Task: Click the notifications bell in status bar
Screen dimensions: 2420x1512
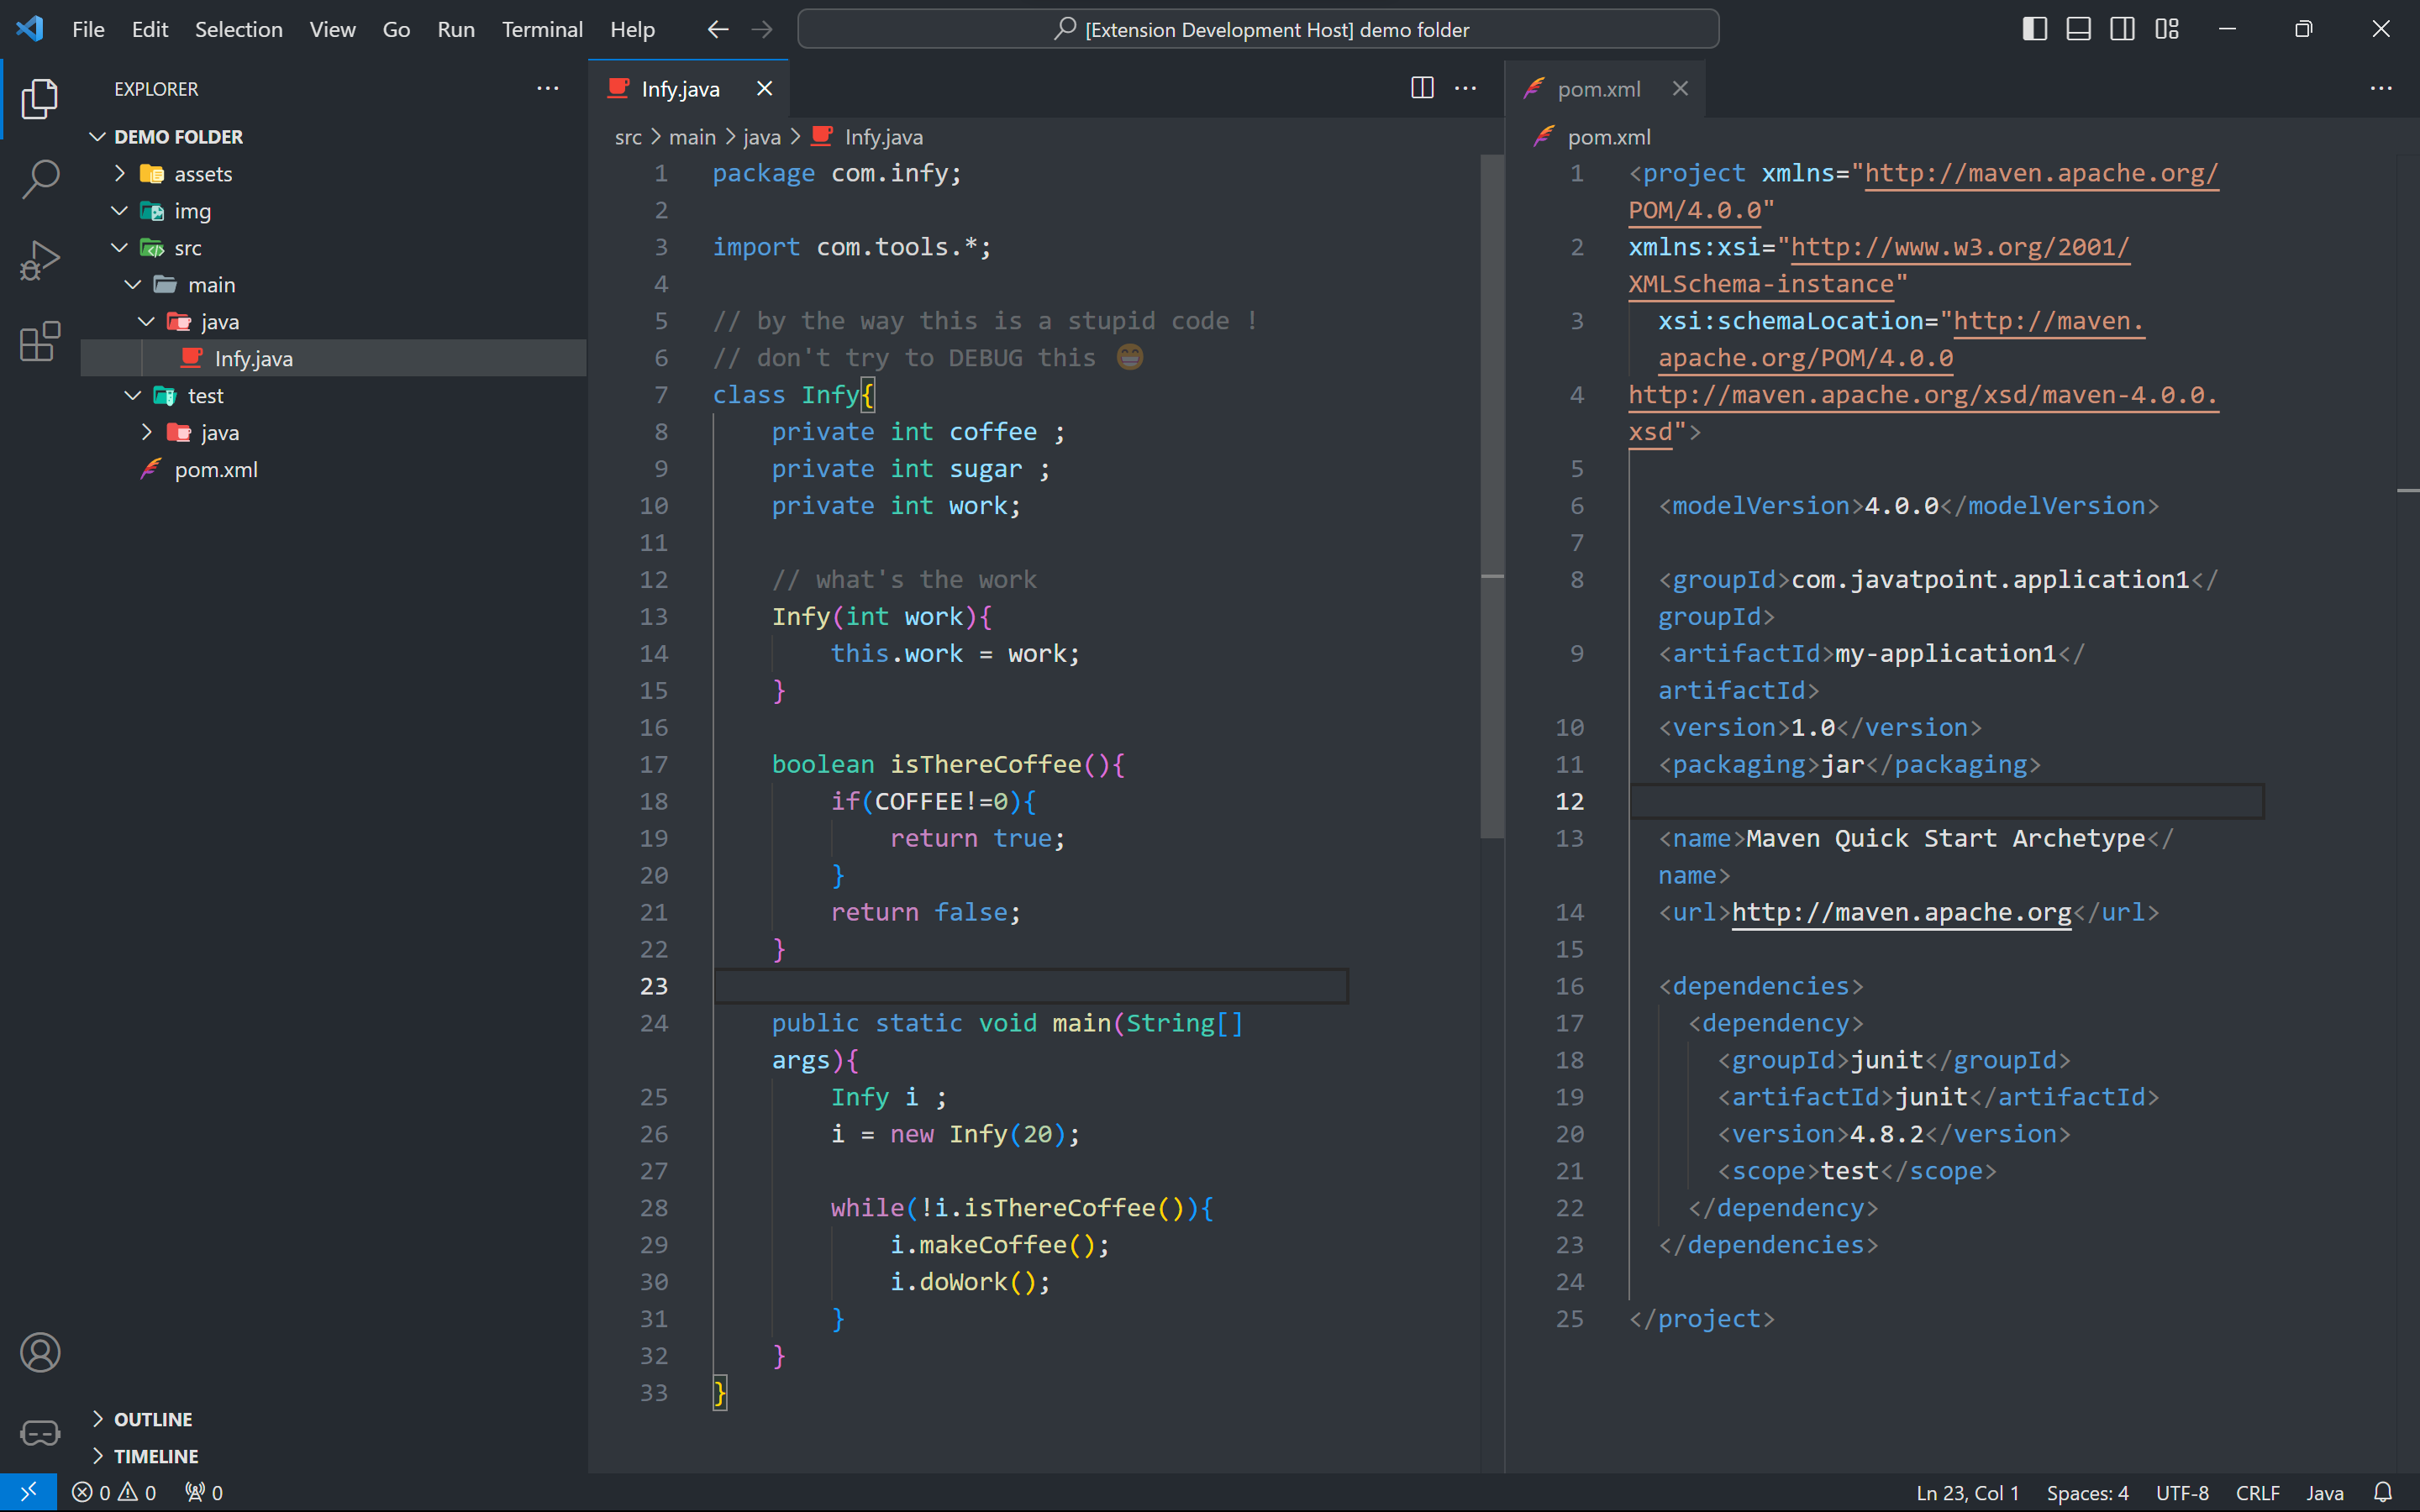Action: coord(2384,1492)
